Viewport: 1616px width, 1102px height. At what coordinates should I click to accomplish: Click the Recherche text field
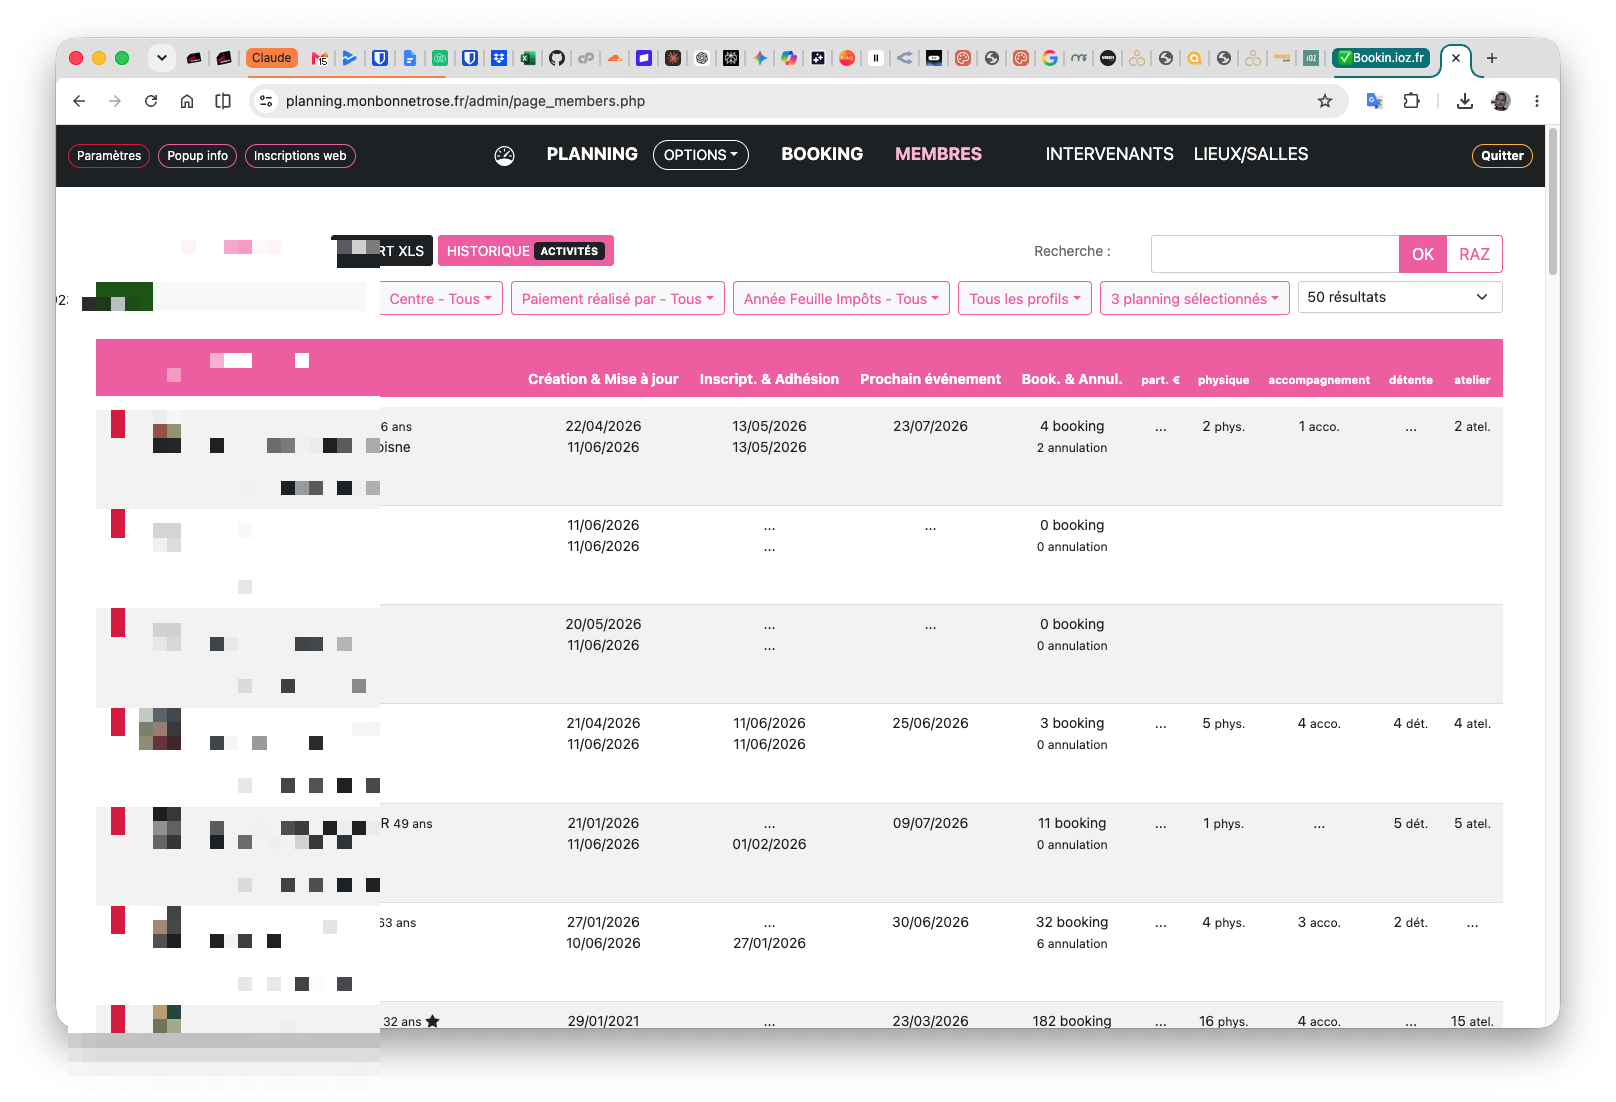point(1275,254)
